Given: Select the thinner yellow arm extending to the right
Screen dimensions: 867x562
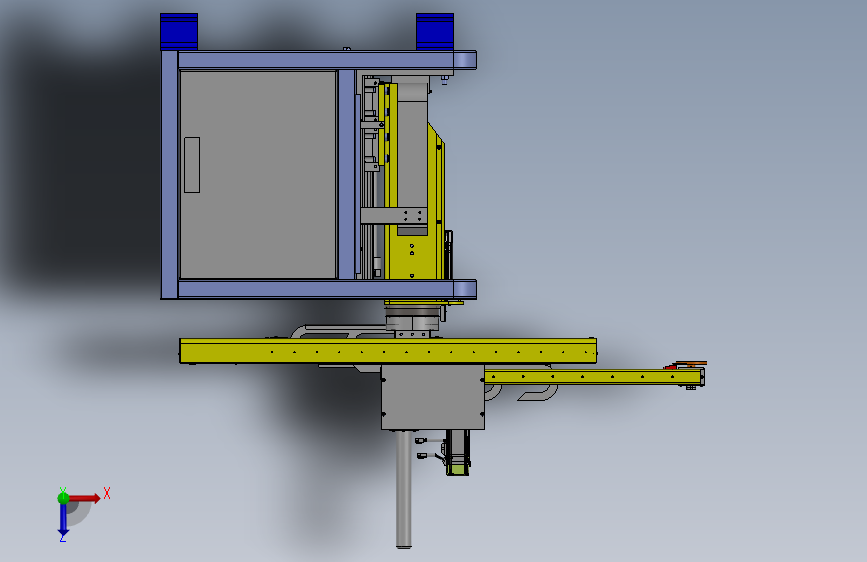Looking at the screenshot, I should pos(594,377).
